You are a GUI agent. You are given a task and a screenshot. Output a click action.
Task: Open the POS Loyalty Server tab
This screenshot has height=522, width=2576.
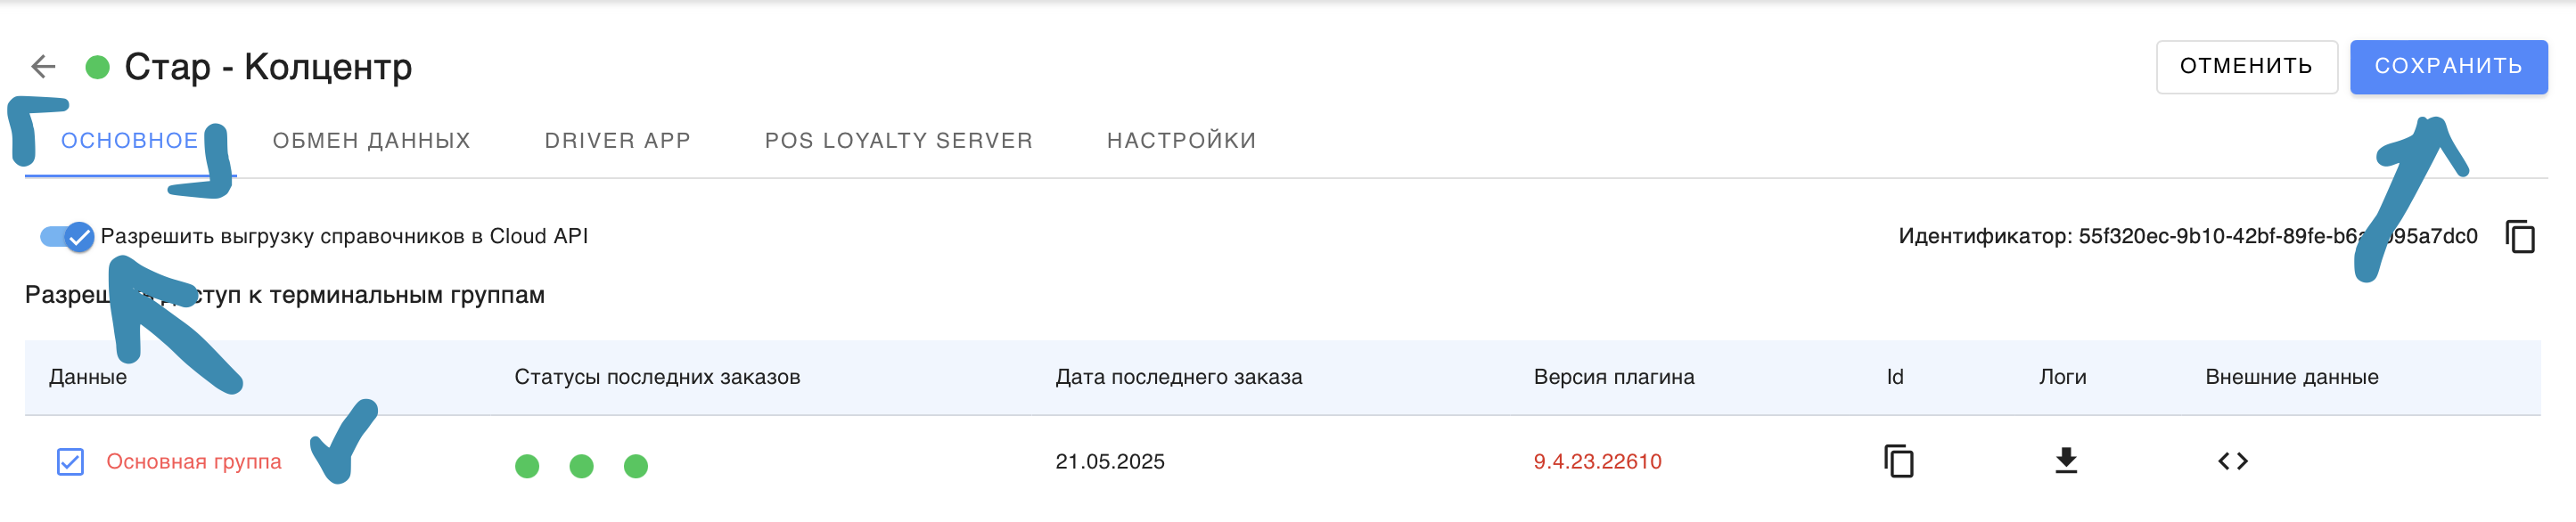tap(898, 141)
